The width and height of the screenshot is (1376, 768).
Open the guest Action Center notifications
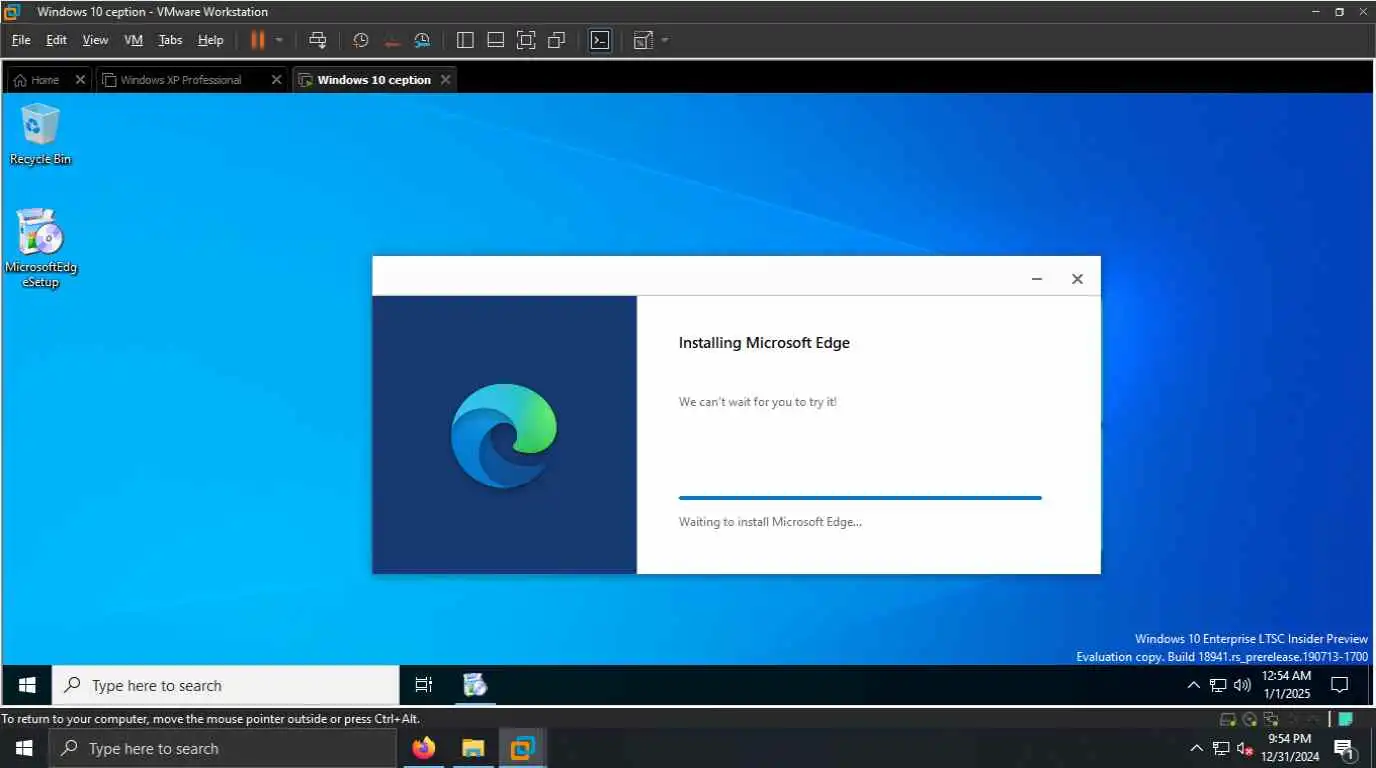pyautogui.click(x=1340, y=685)
